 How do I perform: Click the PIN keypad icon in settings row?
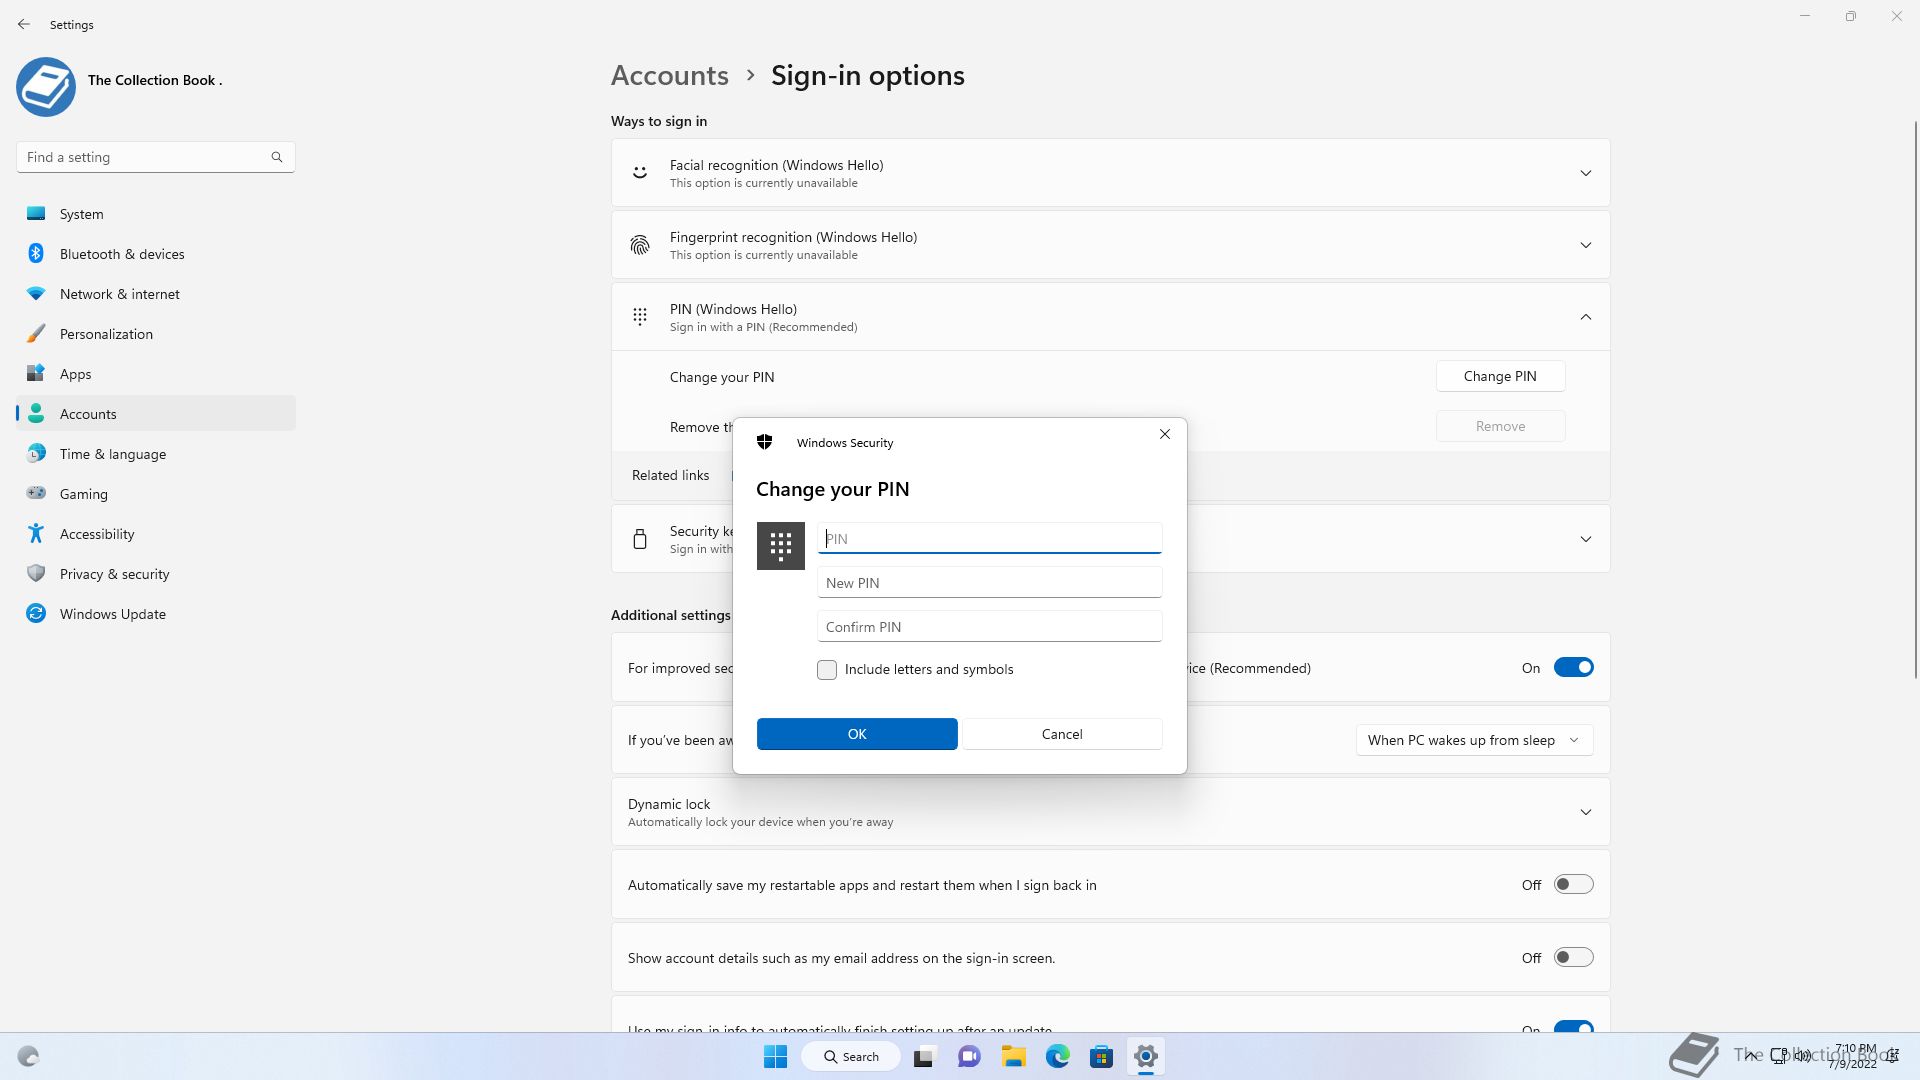(640, 316)
